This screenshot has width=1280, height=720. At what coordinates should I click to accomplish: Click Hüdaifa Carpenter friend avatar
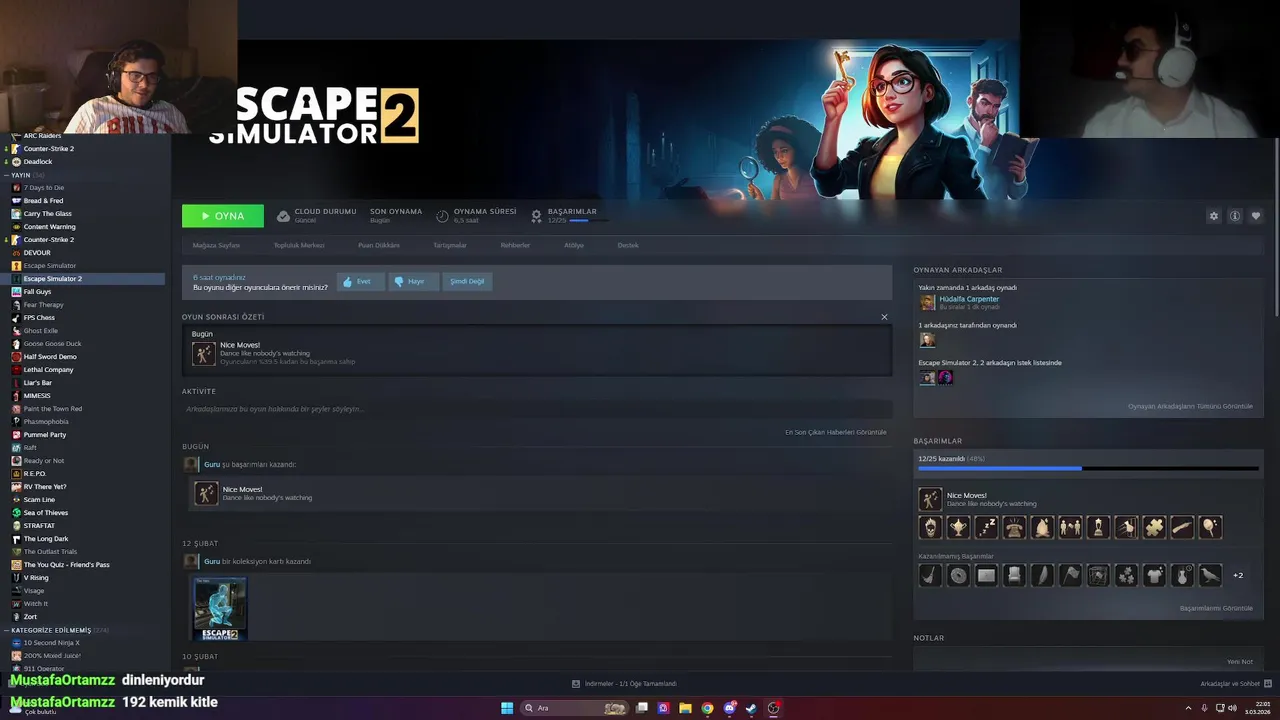click(x=928, y=302)
